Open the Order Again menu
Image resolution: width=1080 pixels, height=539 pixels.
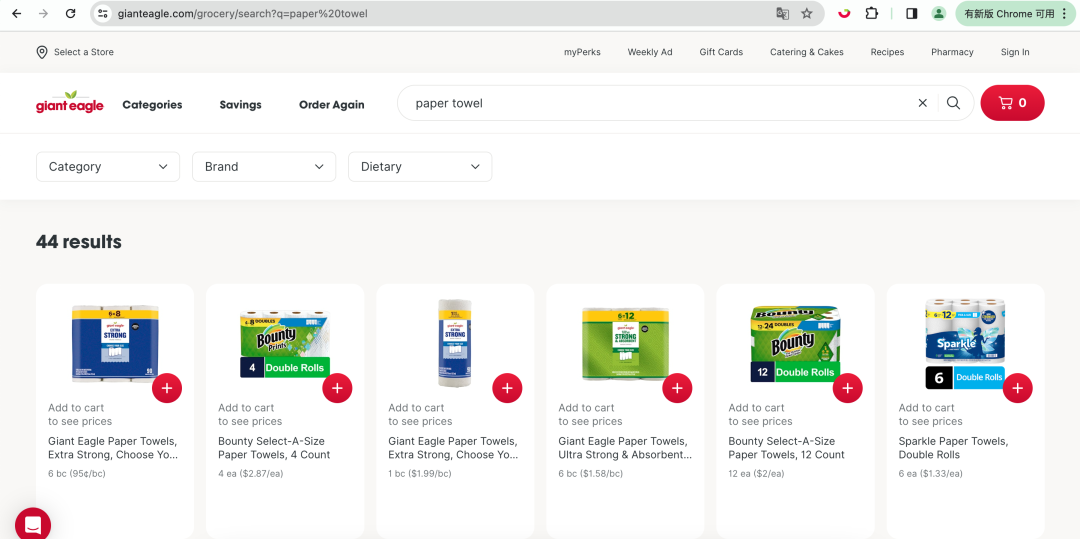[x=331, y=105]
